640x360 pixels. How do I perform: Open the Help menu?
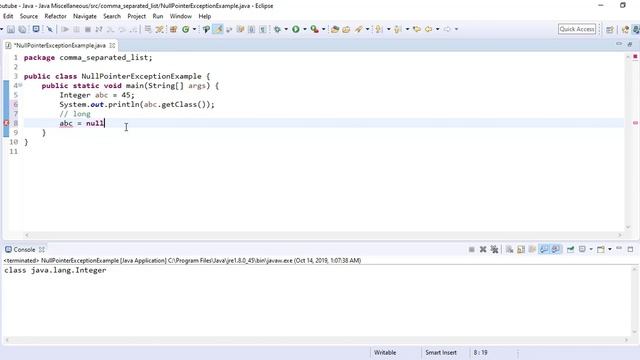pos(204,16)
